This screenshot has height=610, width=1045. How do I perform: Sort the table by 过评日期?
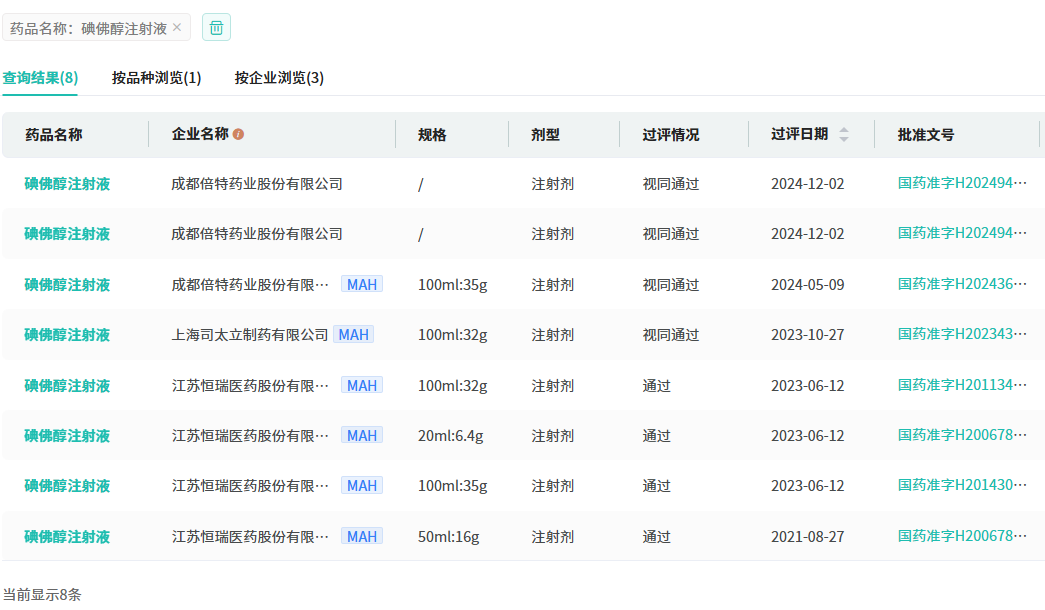[843, 135]
